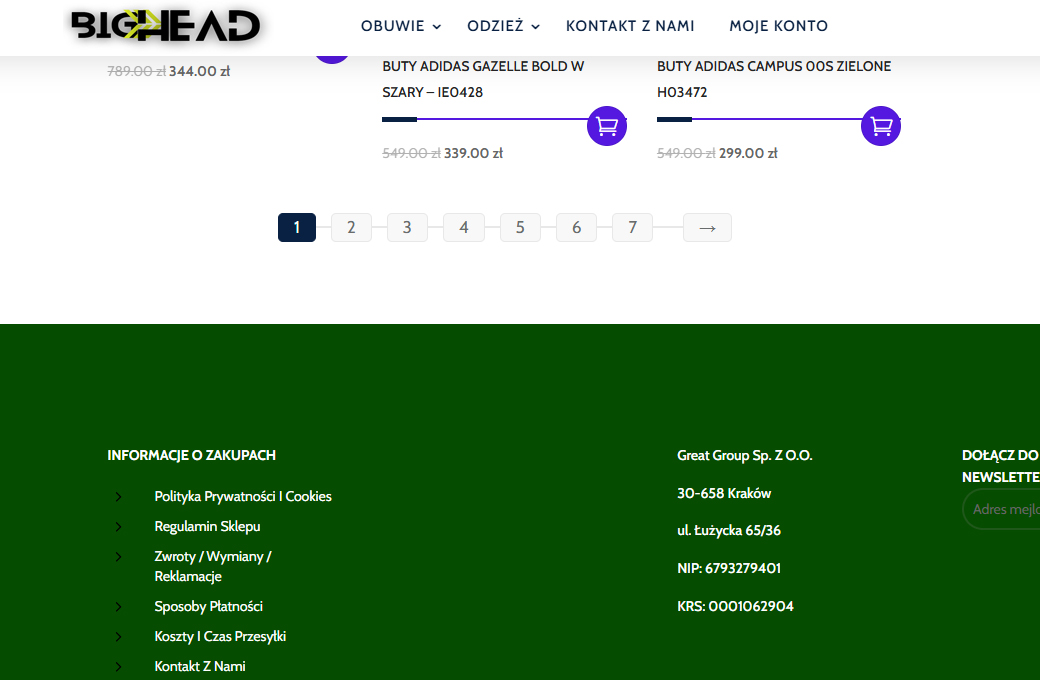Add Adidas Campus 00s Zielone to cart
The width and height of the screenshot is (1040, 680).
[881, 126]
